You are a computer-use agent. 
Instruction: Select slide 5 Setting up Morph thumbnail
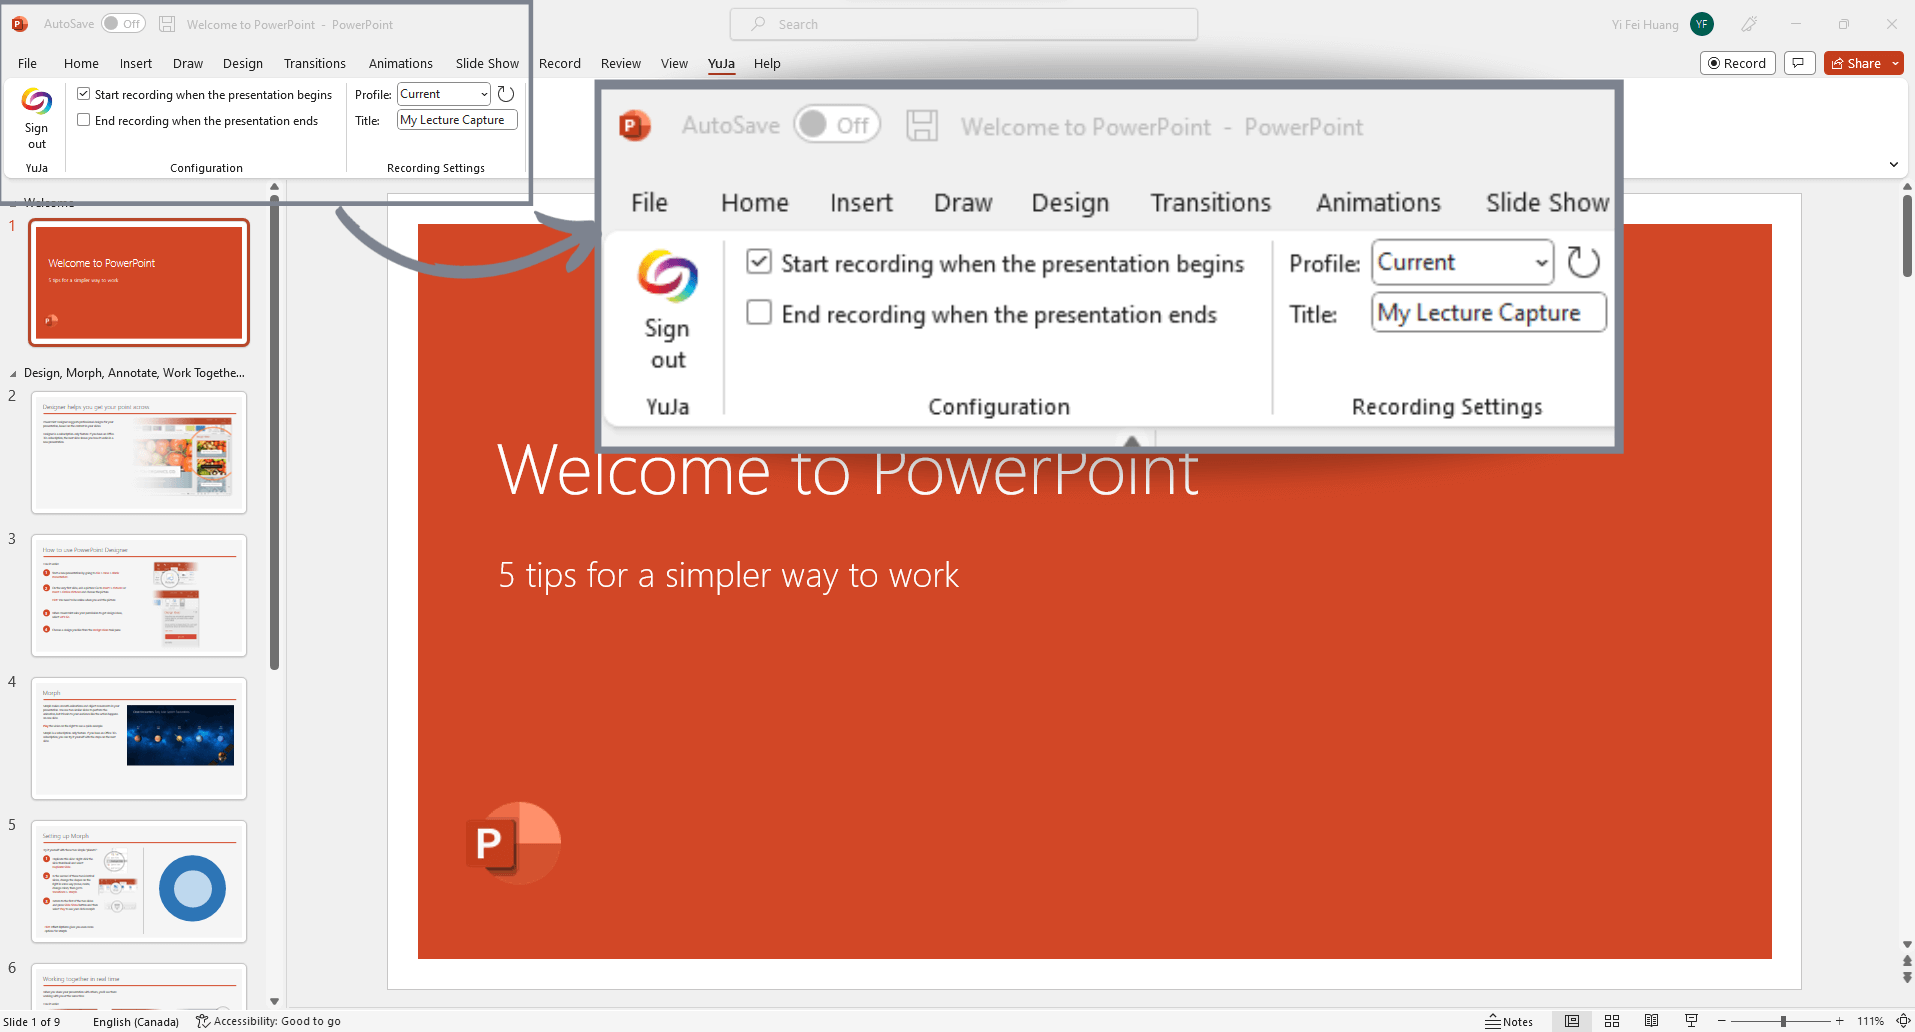[x=139, y=881]
